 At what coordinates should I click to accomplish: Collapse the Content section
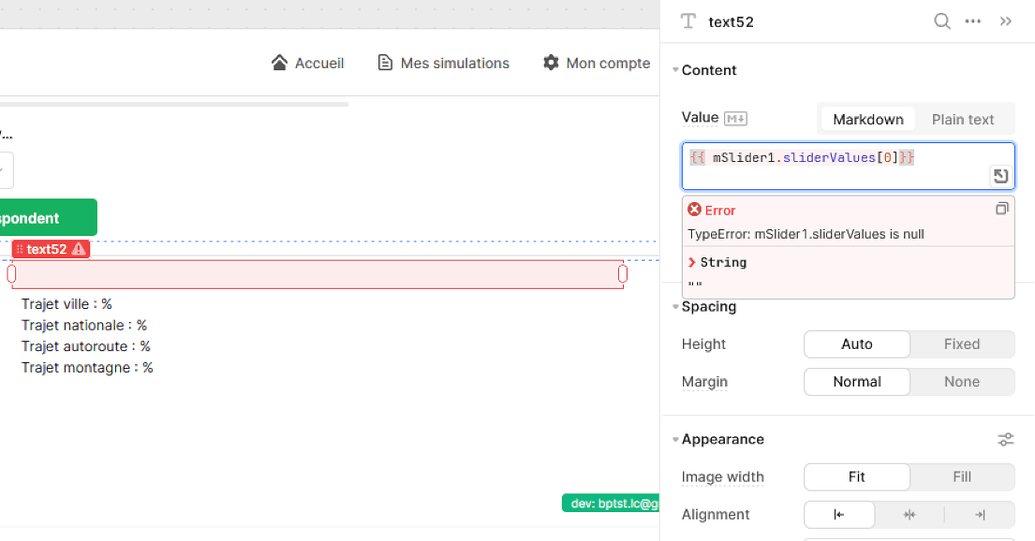(675, 70)
